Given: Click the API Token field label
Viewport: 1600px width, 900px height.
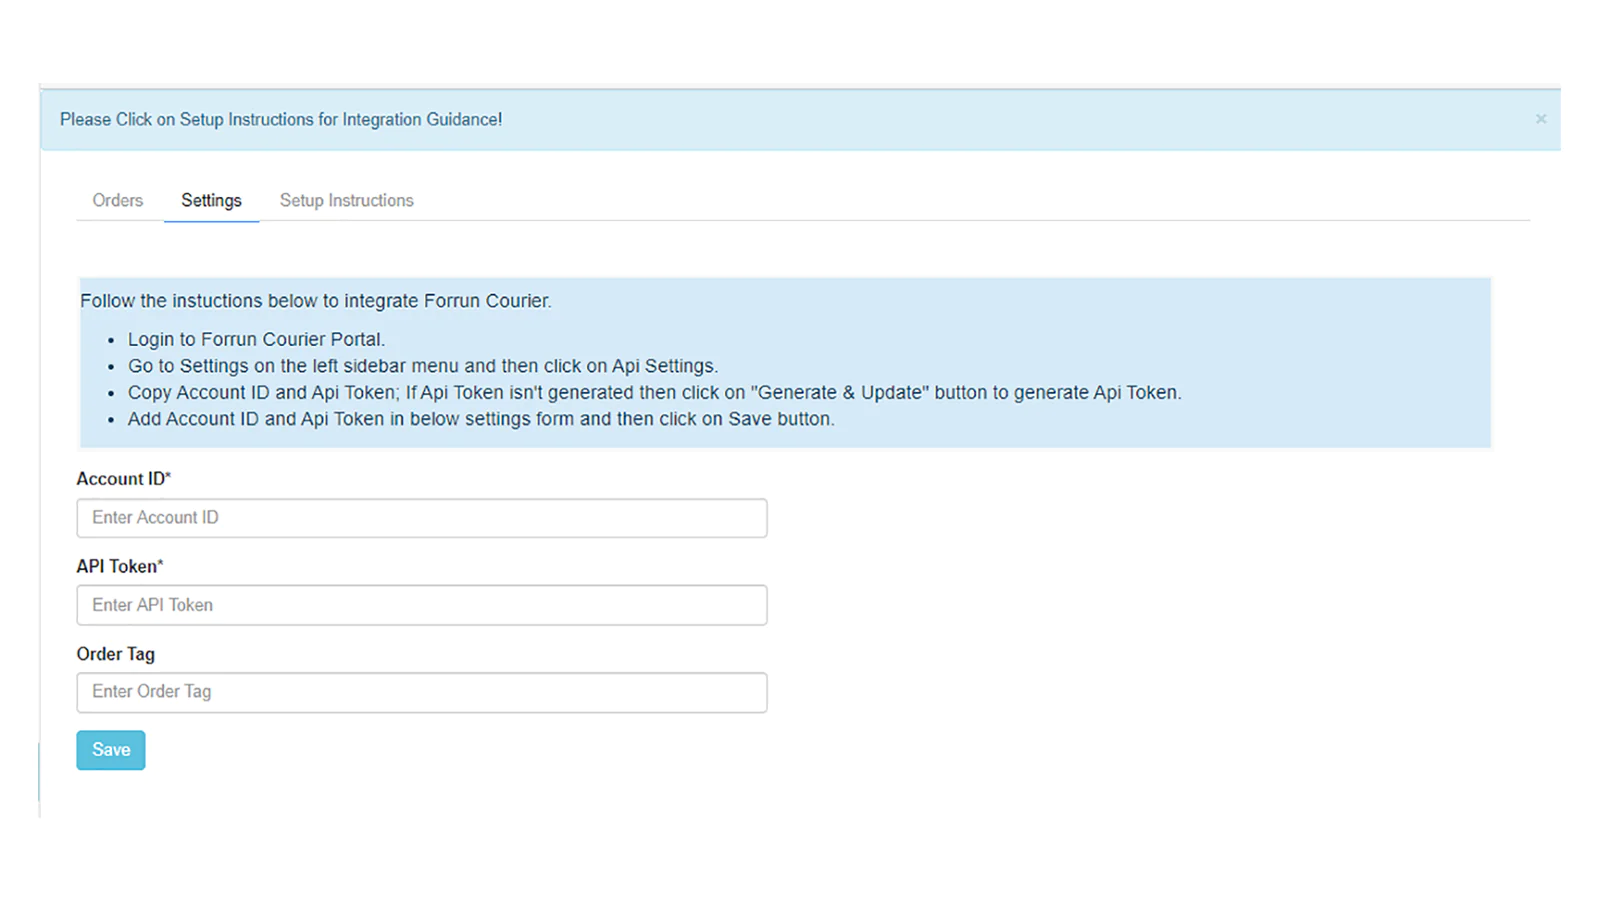Looking at the screenshot, I should coord(117,566).
